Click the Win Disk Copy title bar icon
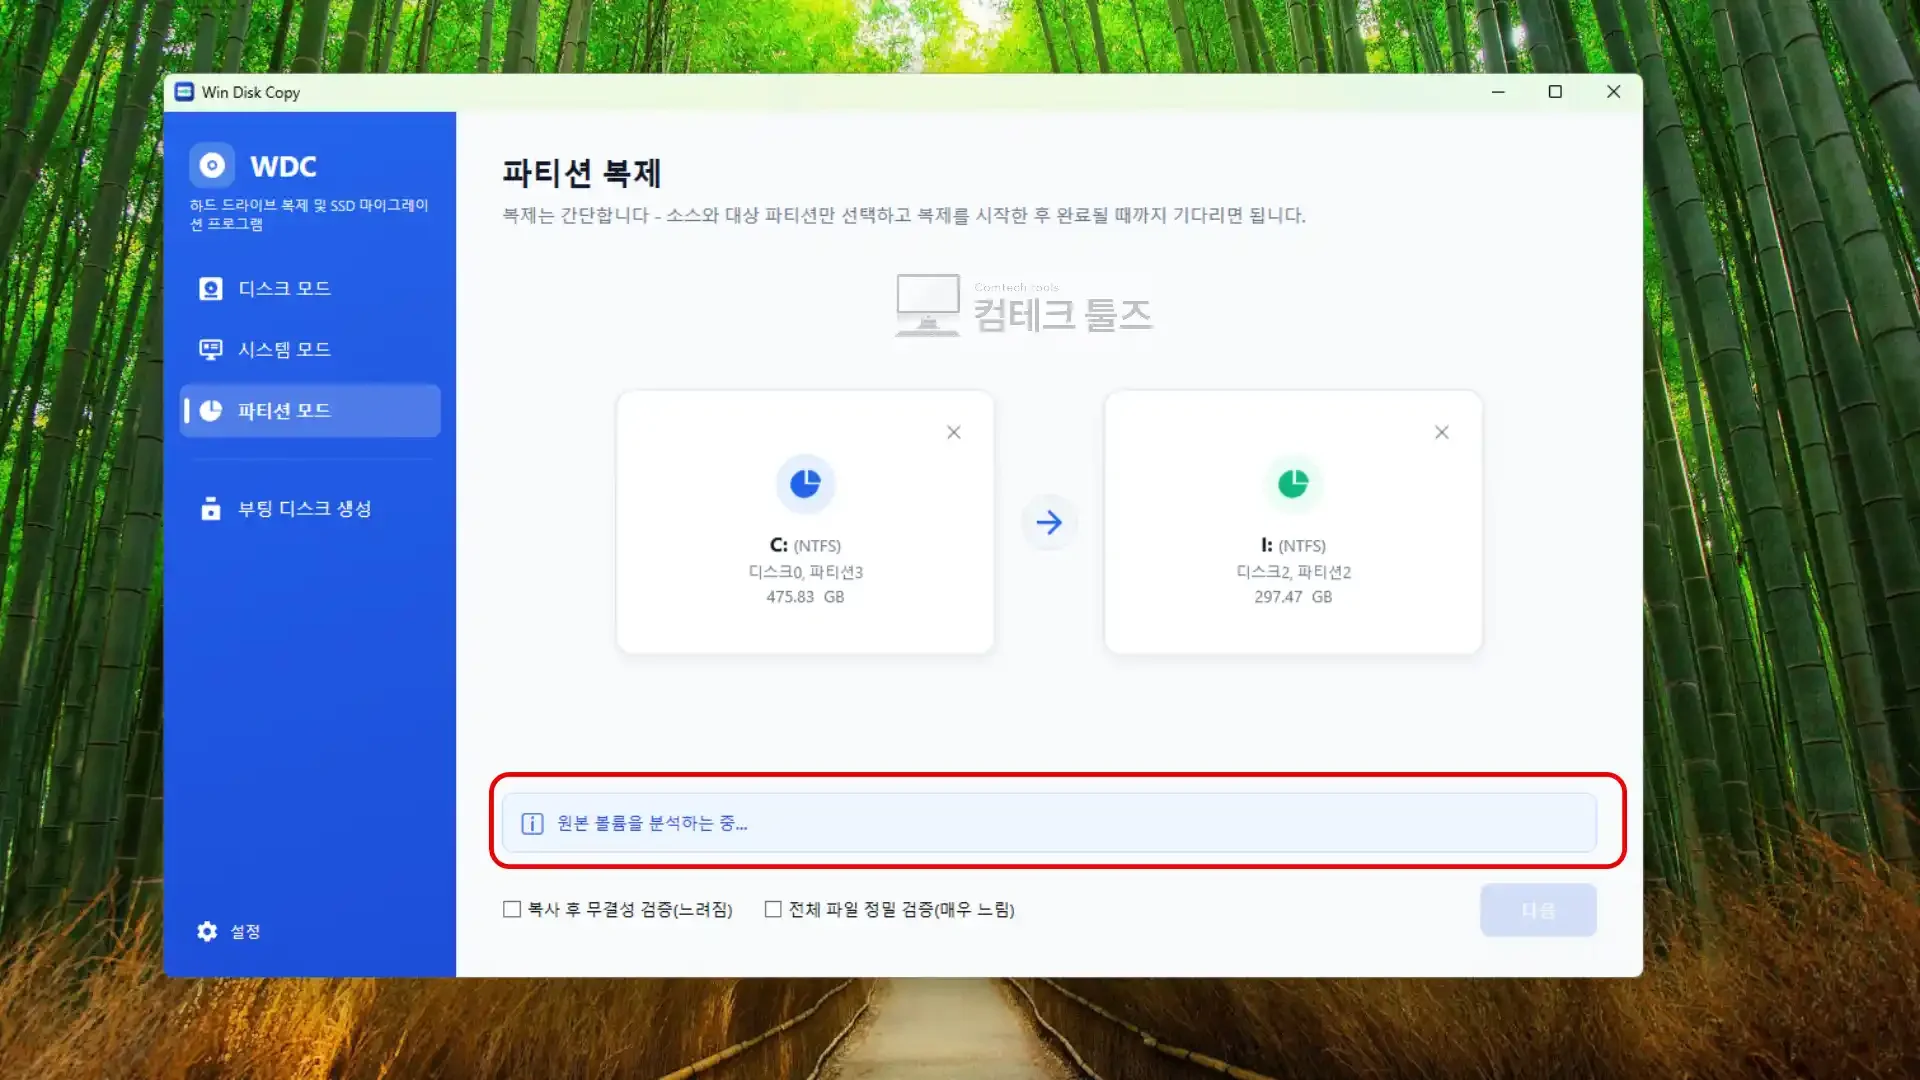The width and height of the screenshot is (1920, 1080). point(184,92)
